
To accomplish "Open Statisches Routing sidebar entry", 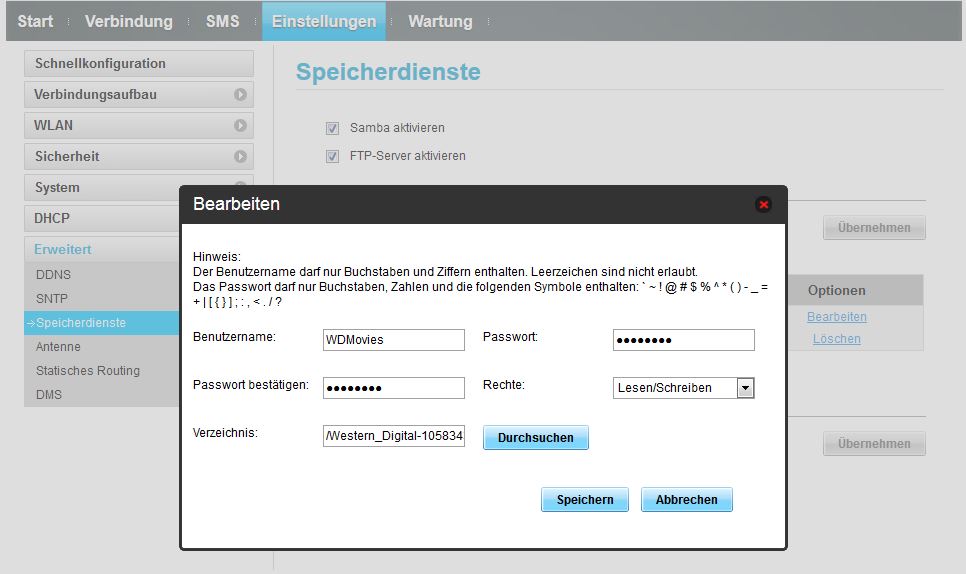I will [88, 370].
